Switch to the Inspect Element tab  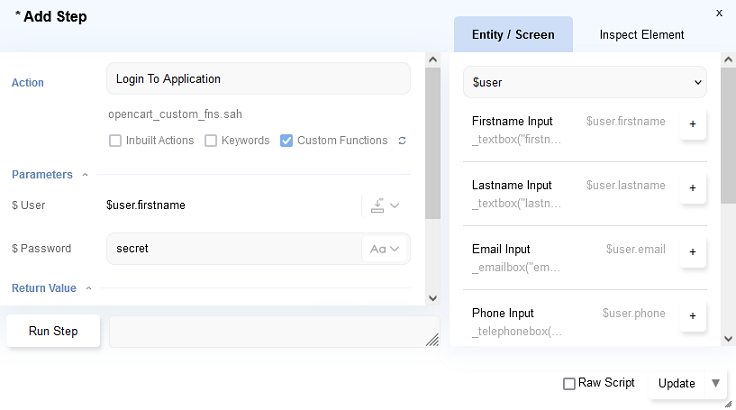pos(641,35)
